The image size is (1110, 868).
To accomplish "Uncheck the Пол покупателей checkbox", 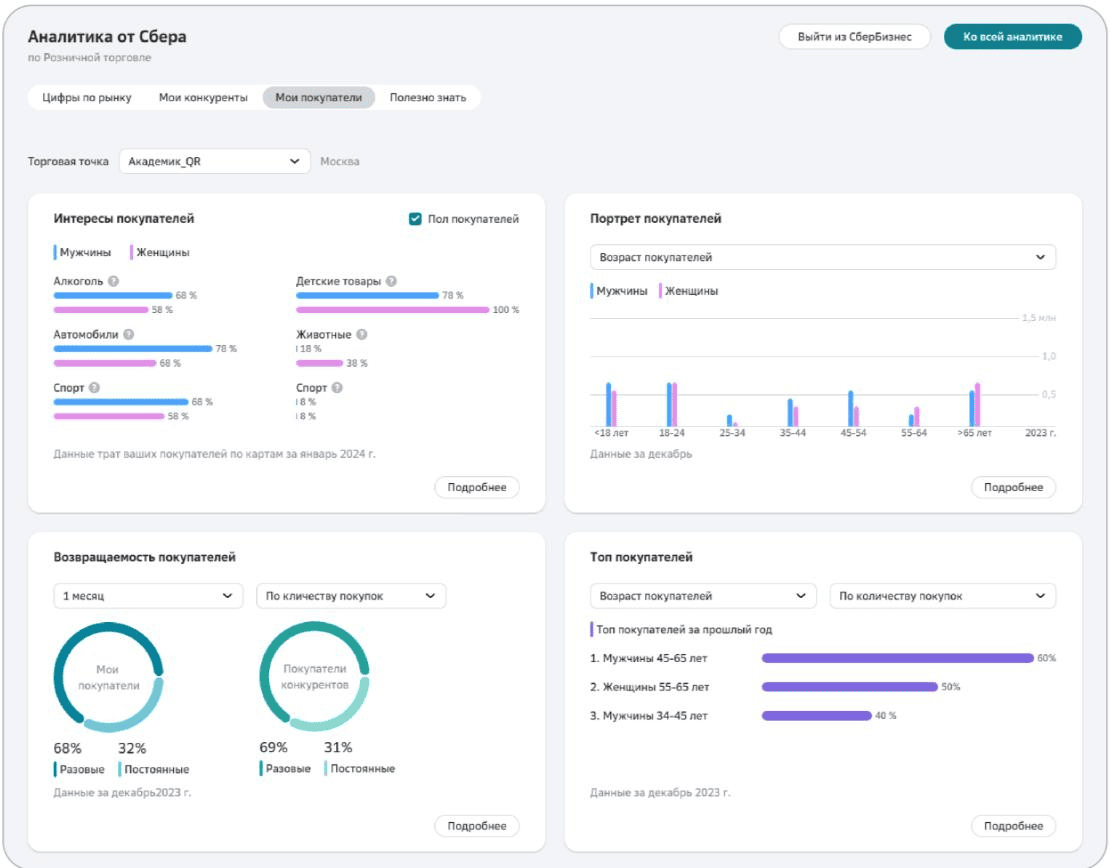I will [x=415, y=219].
